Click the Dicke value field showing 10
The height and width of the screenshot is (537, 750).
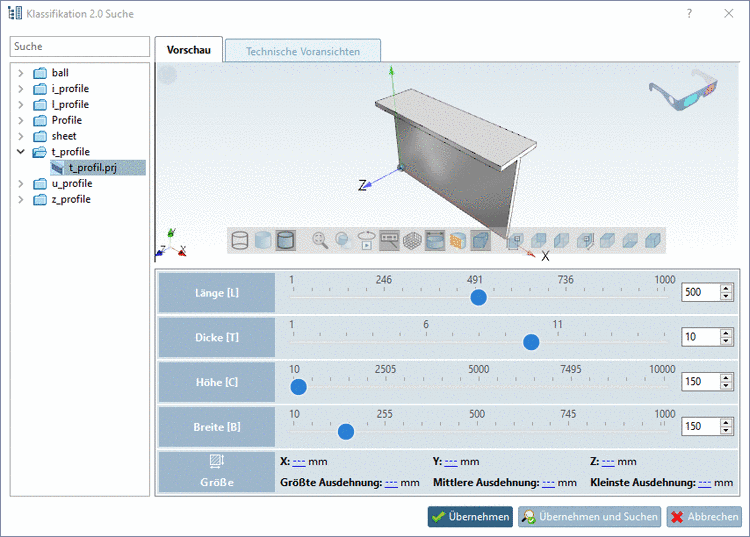point(700,337)
